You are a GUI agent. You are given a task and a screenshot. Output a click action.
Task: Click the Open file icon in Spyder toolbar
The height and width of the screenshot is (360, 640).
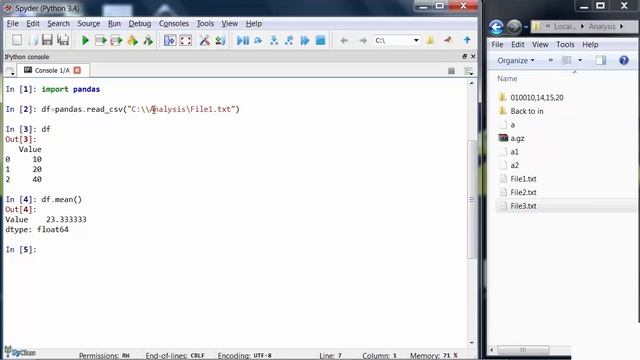33,40
